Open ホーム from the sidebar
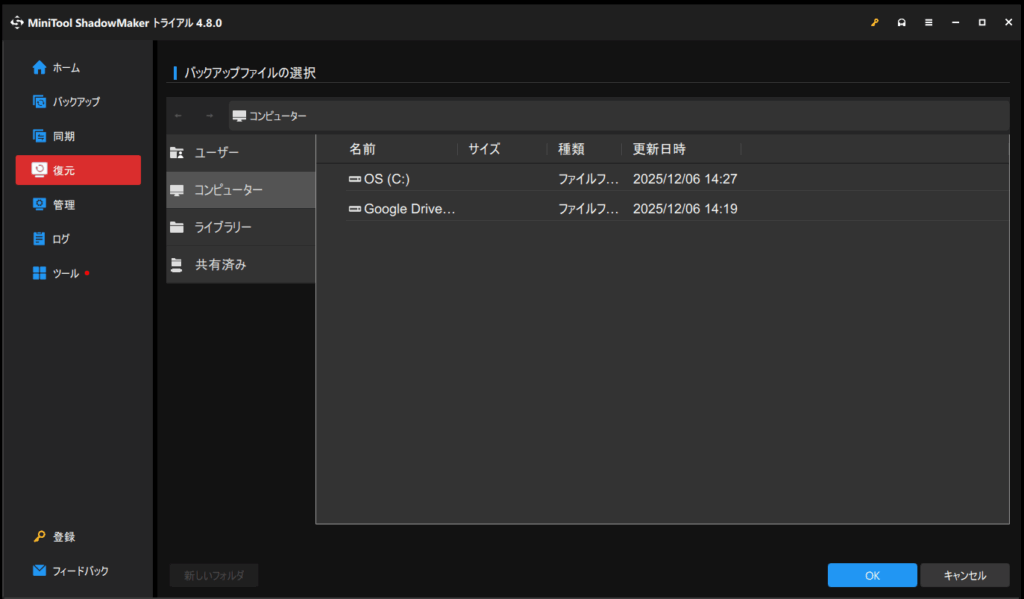This screenshot has height=599, width=1024. (66, 68)
